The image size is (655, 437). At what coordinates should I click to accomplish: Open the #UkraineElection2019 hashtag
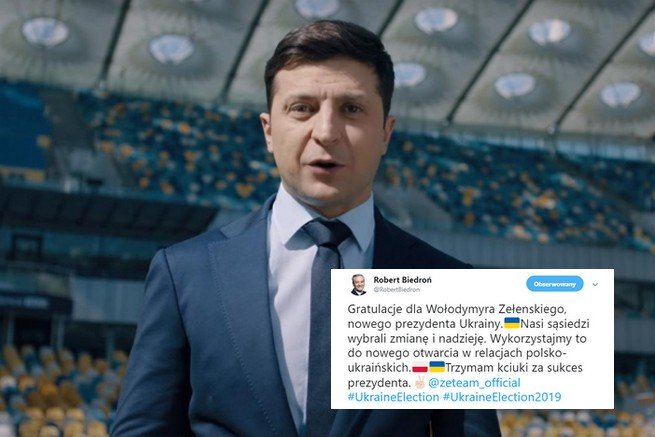click(x=502, y=397)
